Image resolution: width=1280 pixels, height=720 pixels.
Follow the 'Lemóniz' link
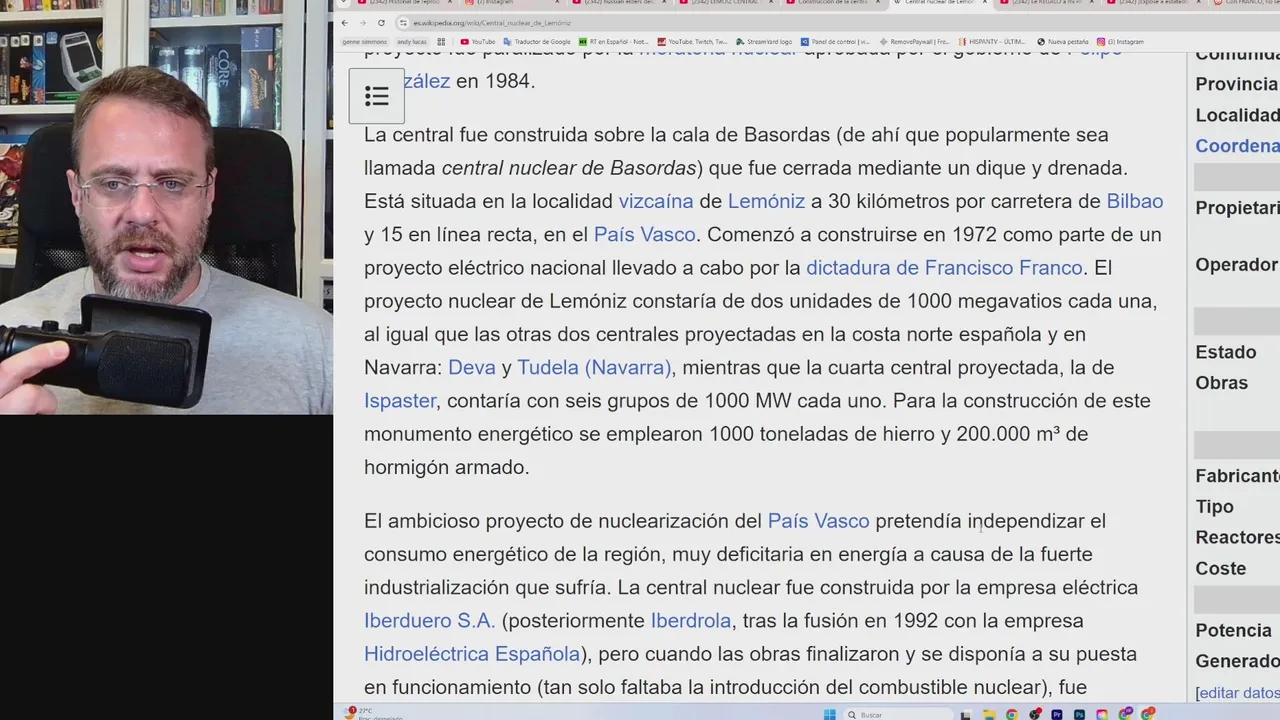(766, 201)
